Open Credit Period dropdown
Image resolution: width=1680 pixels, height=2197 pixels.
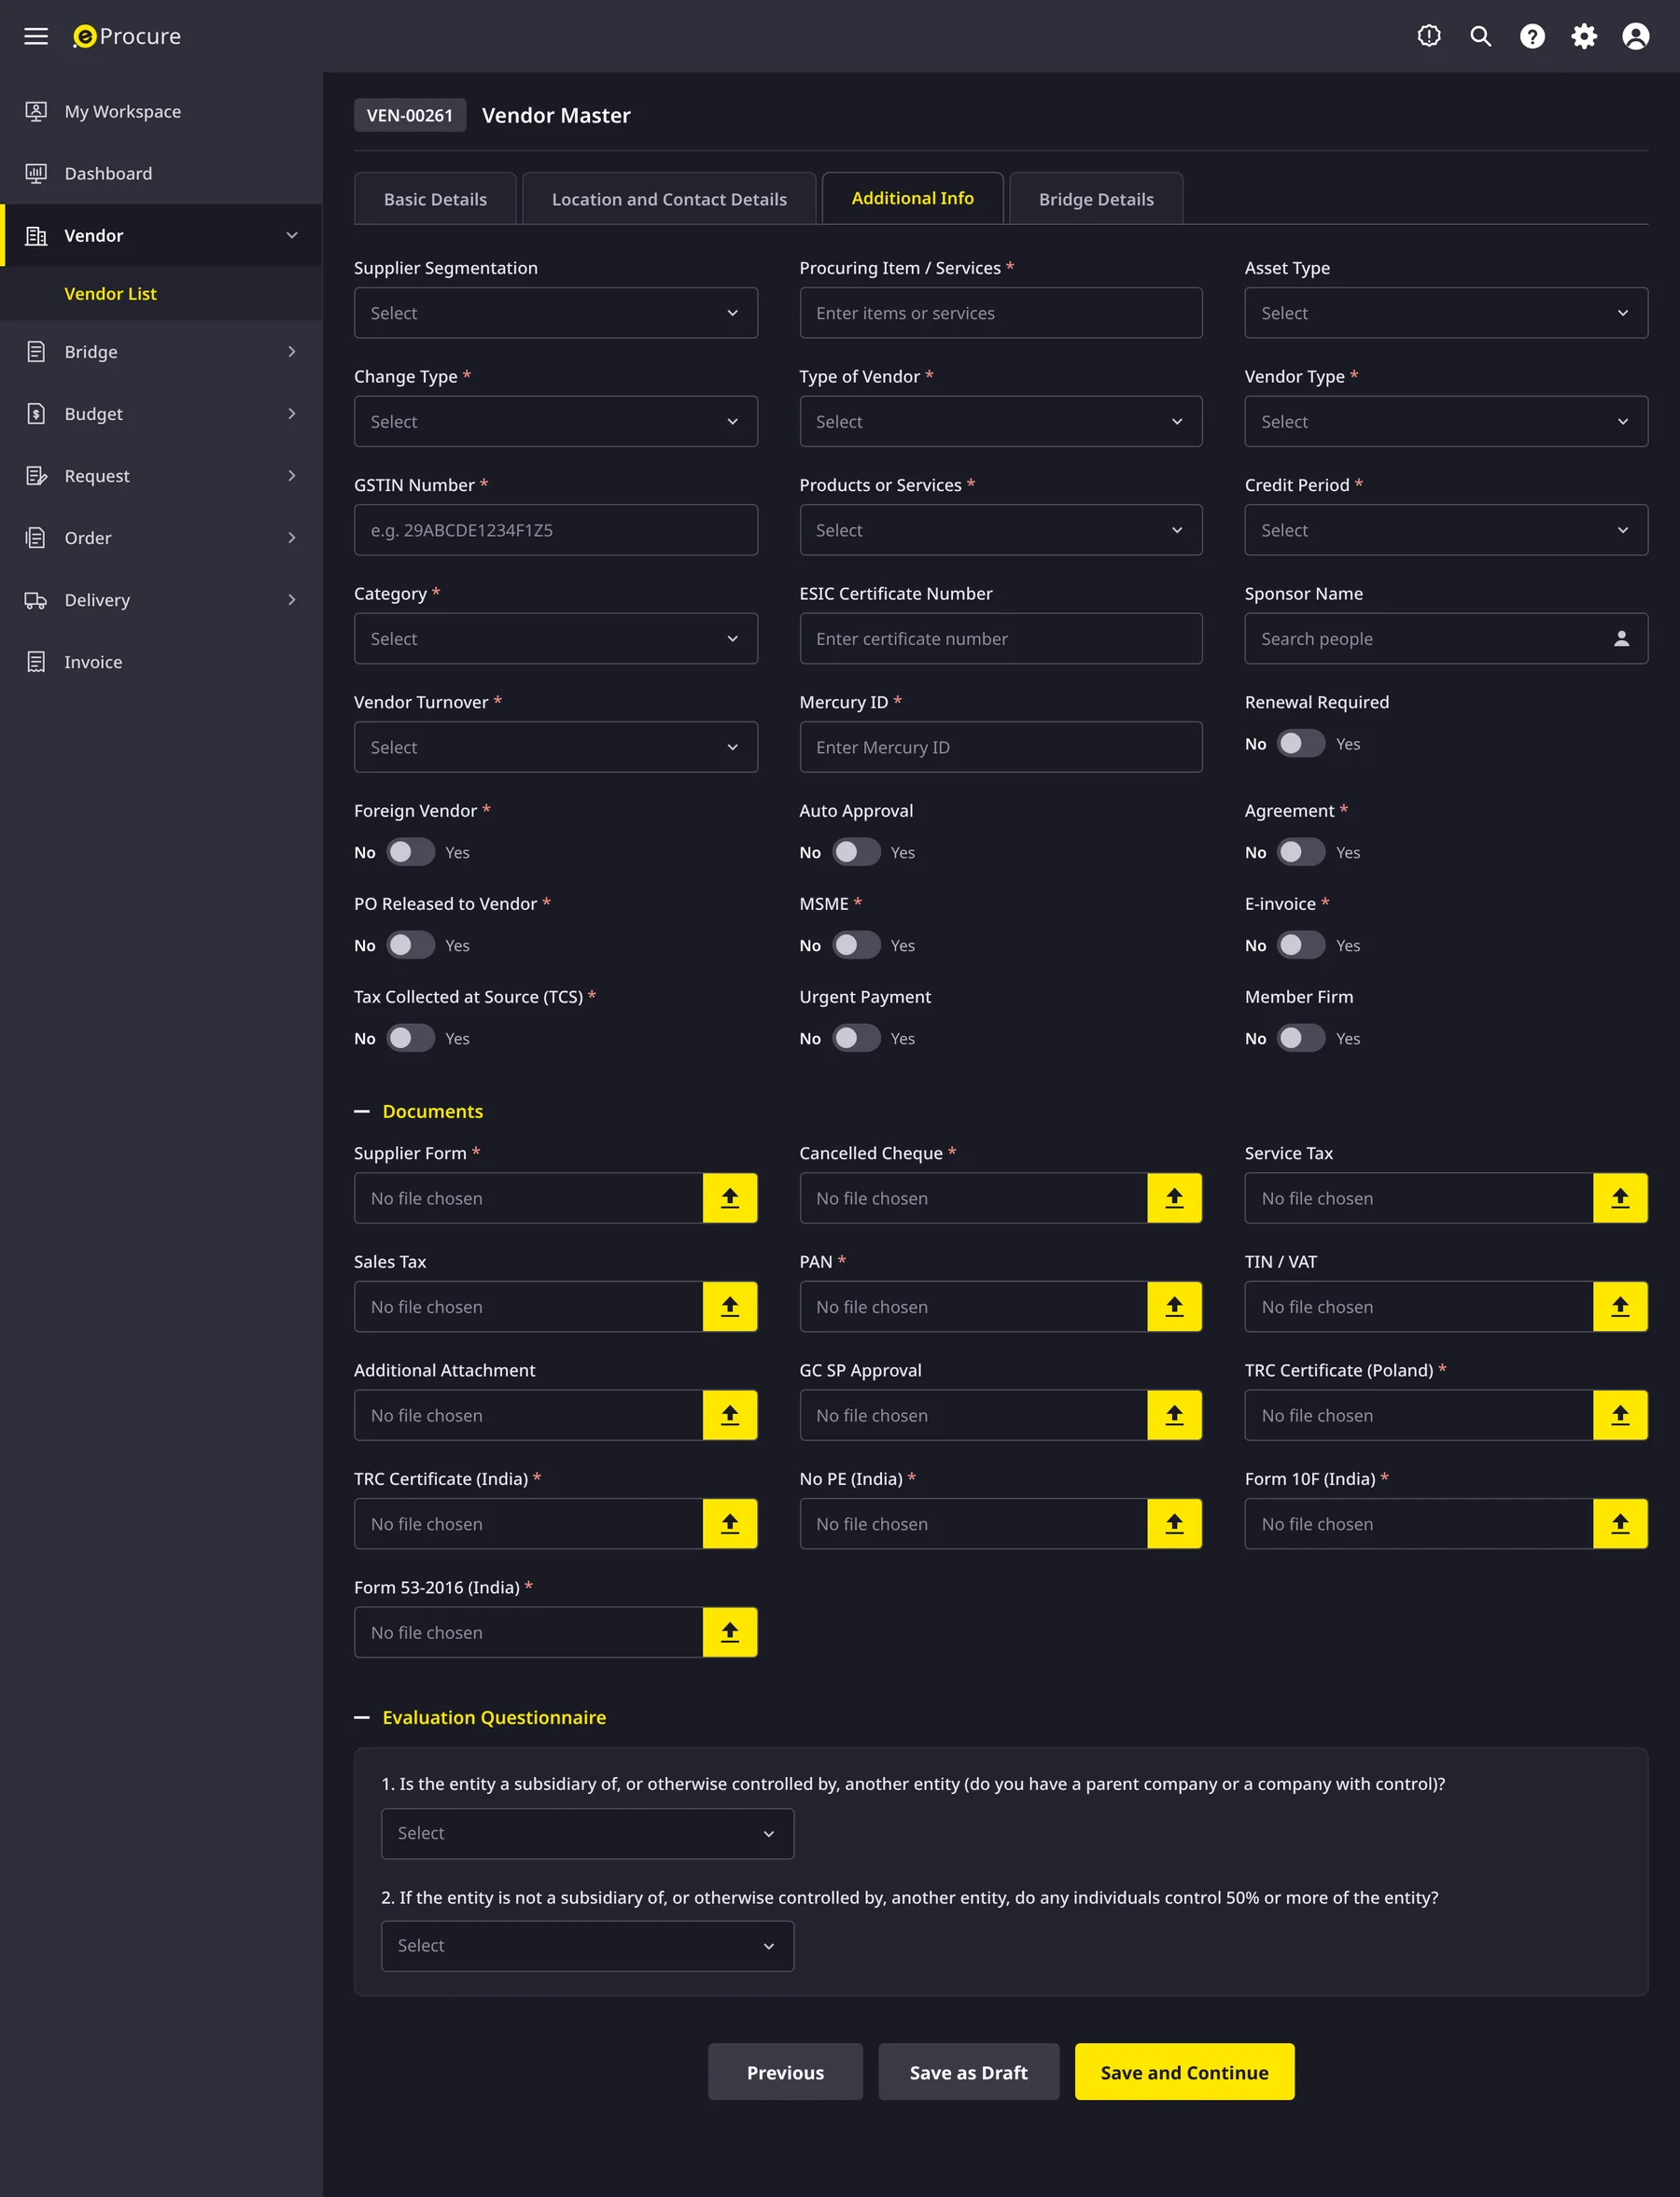(x=1445, y=530)
